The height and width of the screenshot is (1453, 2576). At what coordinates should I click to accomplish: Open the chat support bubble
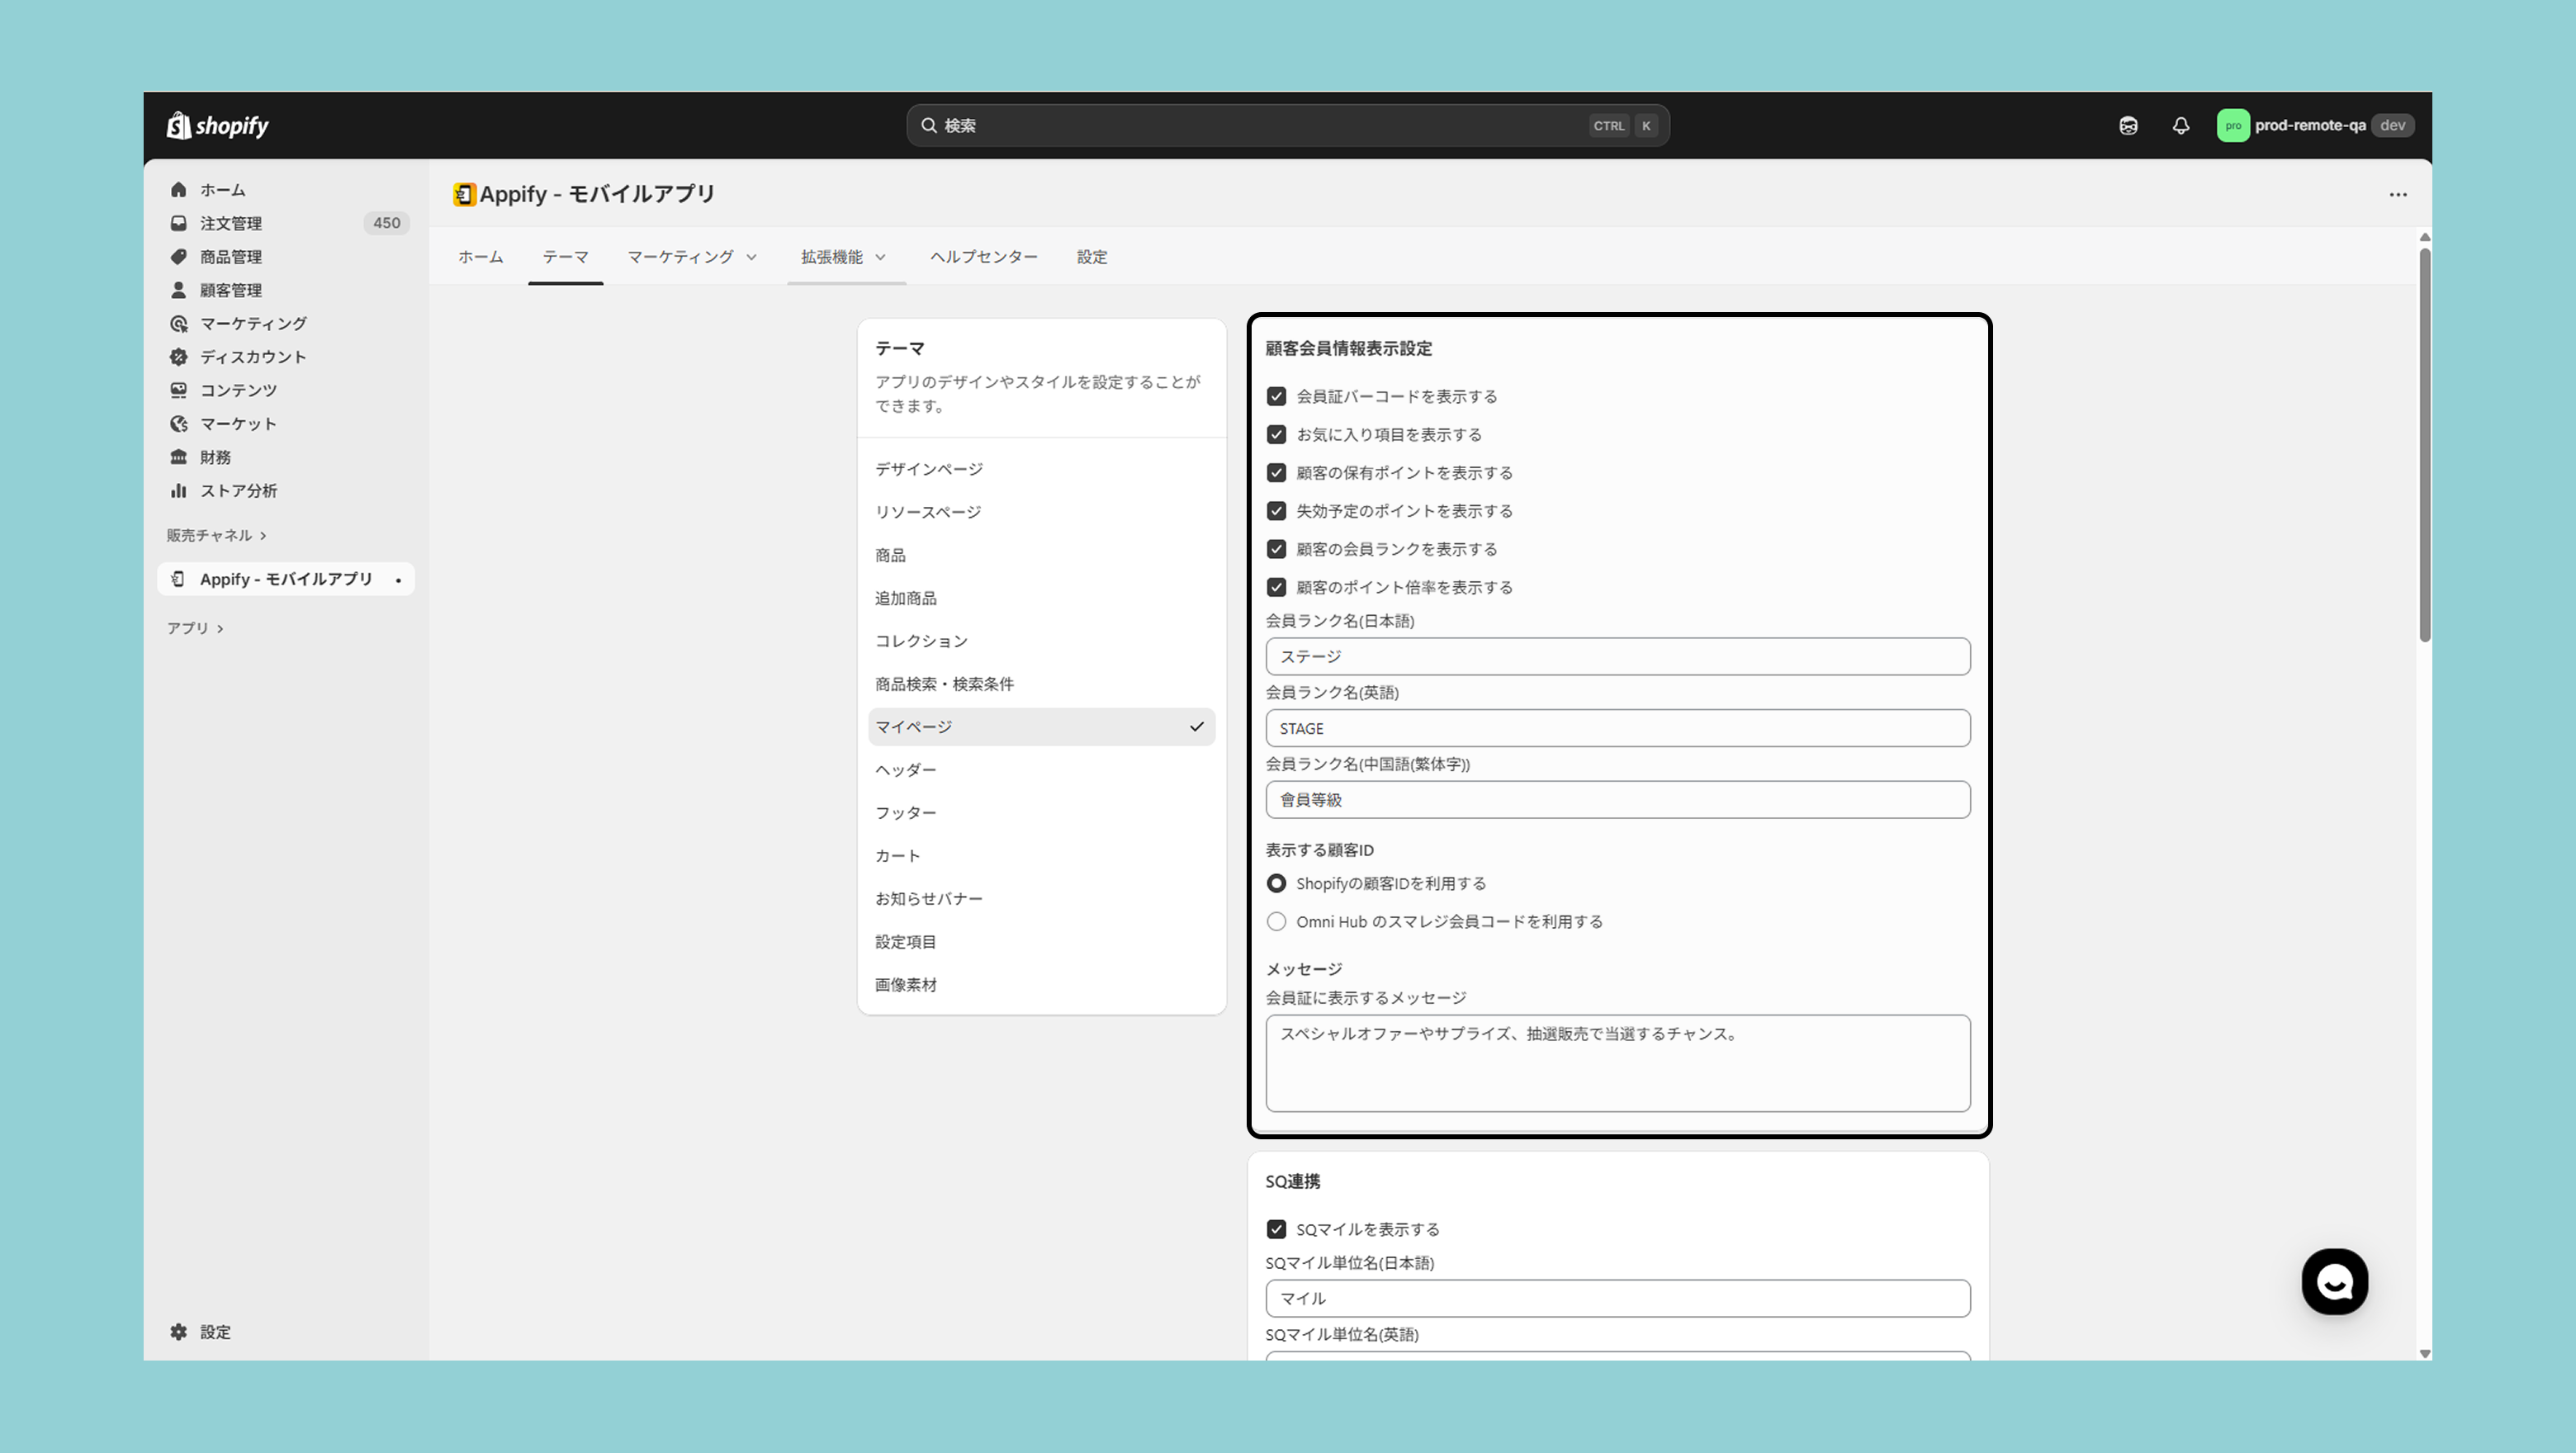(2334, 1281)
